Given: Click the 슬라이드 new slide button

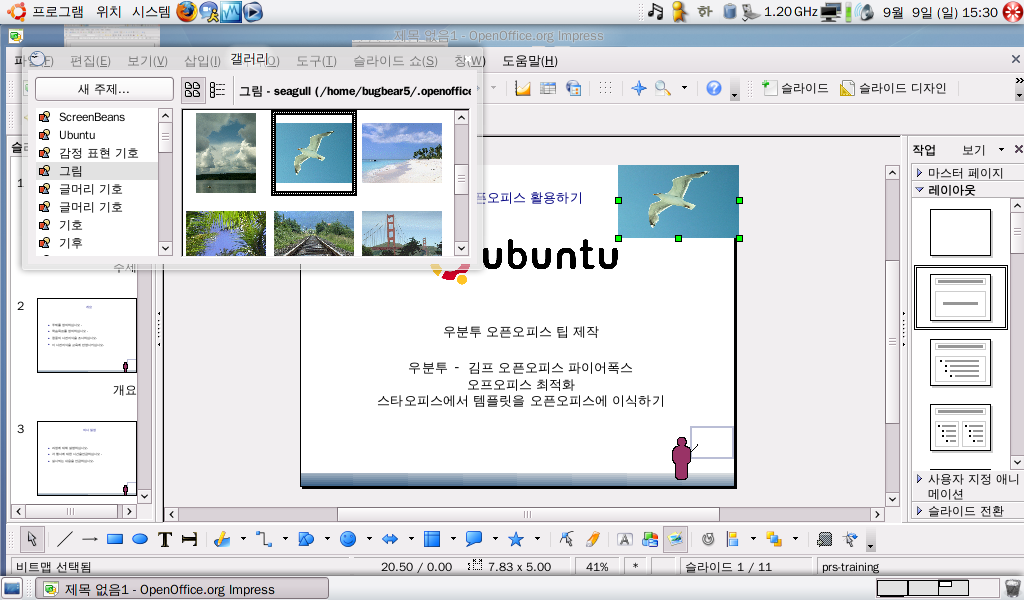Looking at the screenshot, I should (795, 88).
